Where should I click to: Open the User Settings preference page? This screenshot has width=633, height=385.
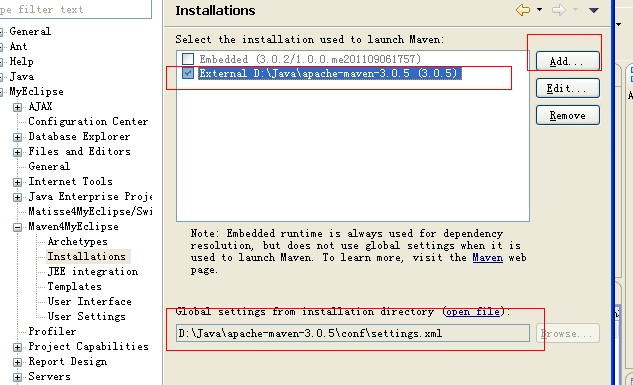click(86, 316)
